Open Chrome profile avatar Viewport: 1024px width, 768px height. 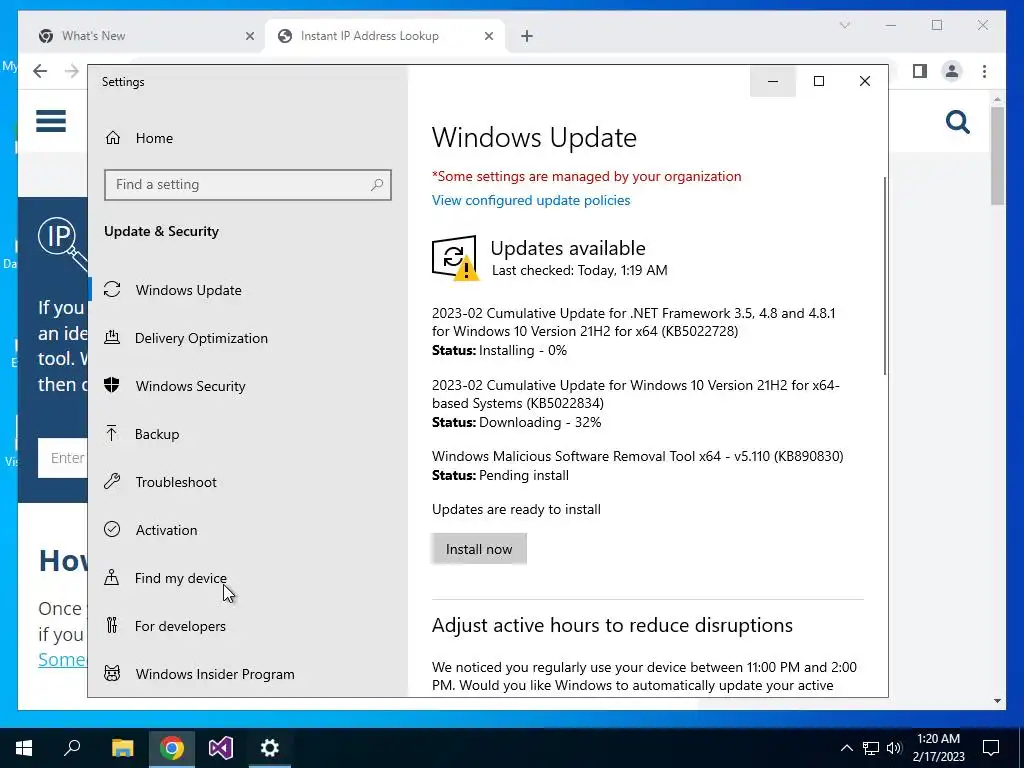[952, 71]
